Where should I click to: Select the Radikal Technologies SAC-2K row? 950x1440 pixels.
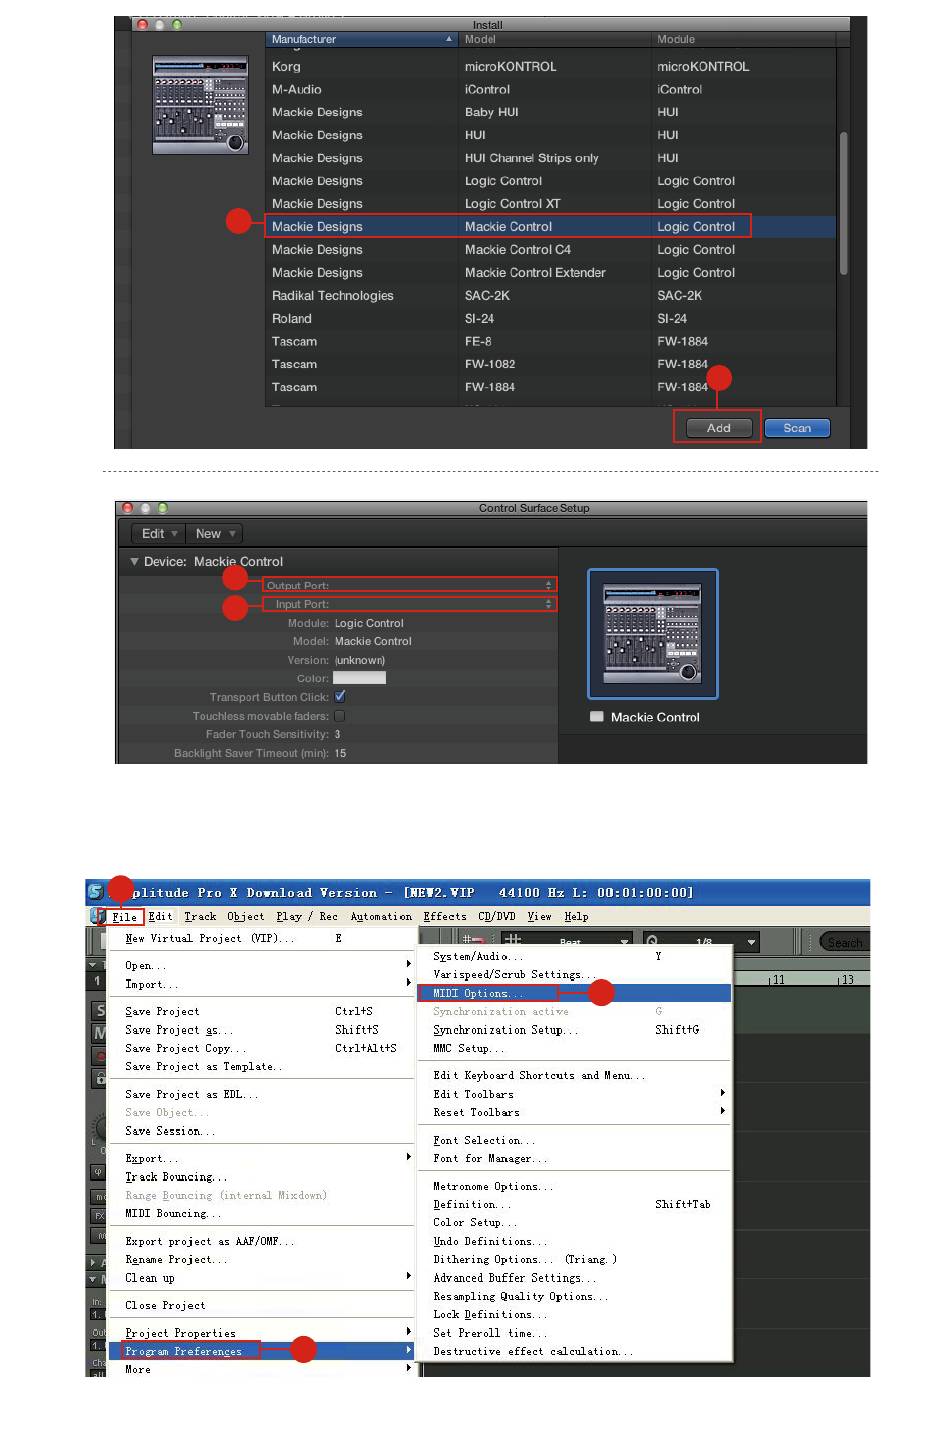click(550, 296)
